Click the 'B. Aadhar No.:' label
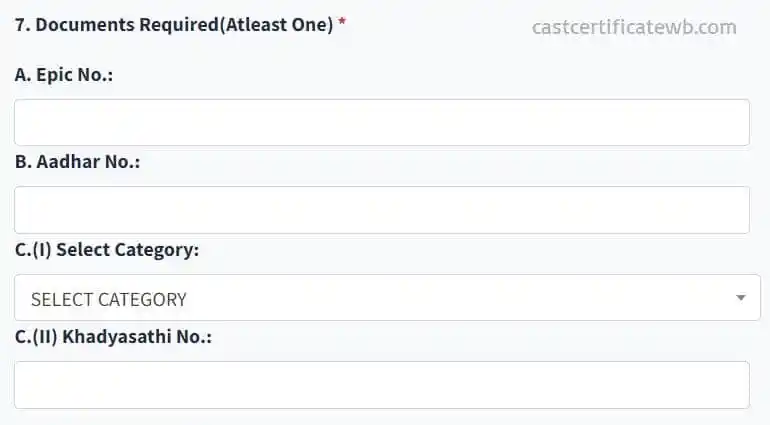This screenshot has width=770, height=425. [x=77, y=162]
